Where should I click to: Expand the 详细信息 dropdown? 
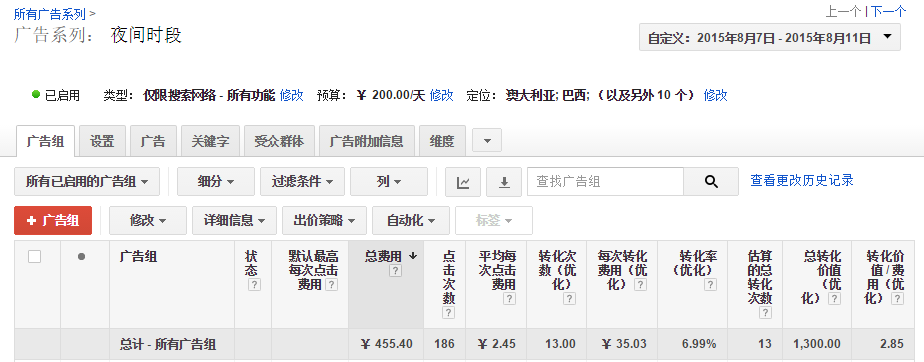click(235, 221)
